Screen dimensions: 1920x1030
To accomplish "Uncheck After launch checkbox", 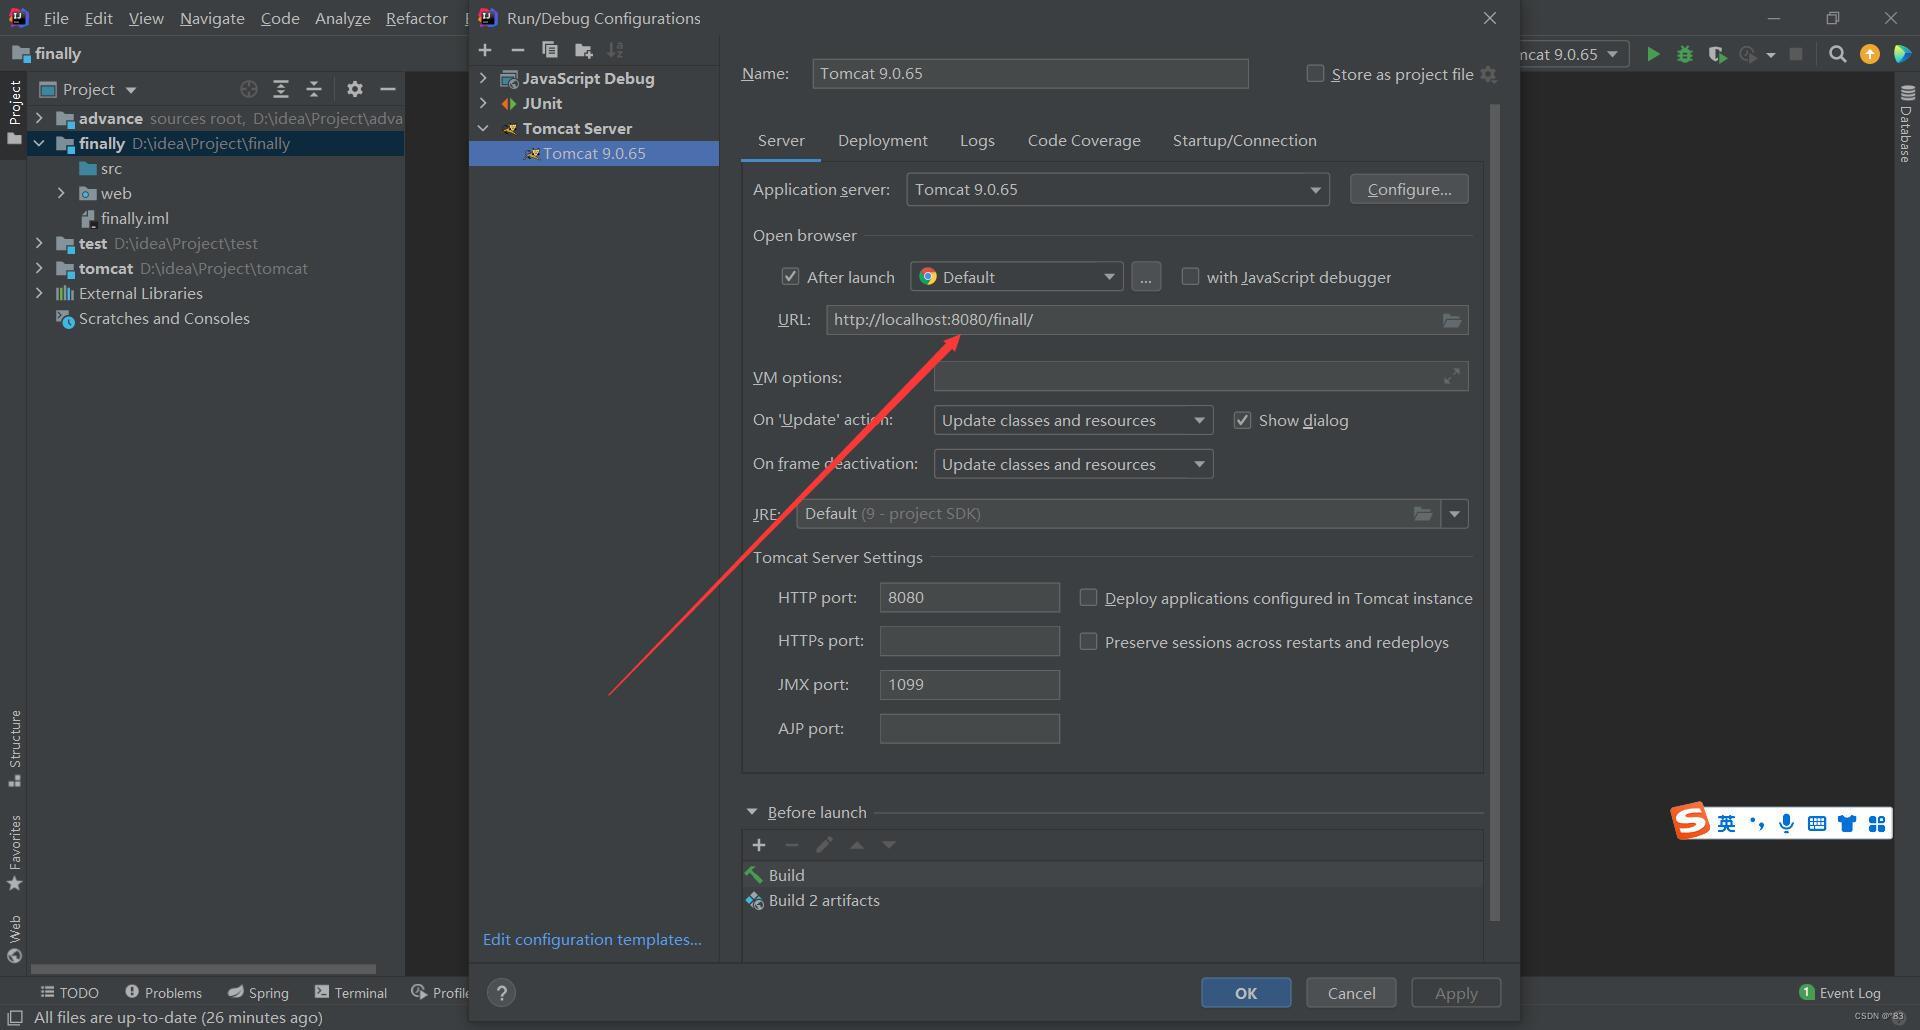I will point(790,277).
